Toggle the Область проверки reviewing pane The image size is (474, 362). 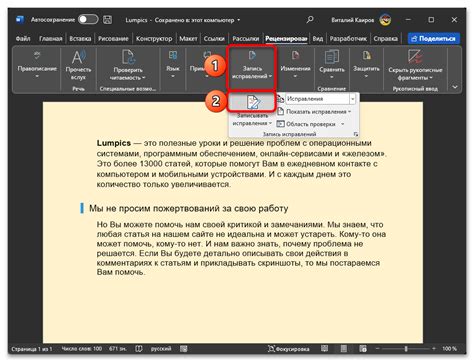[307, 124]
